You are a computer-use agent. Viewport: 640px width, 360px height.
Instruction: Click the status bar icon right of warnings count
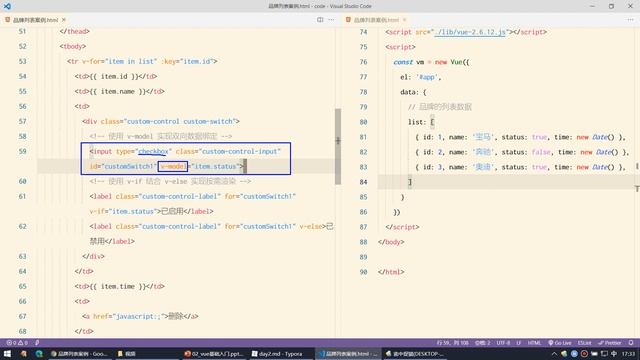coord(37,343)
